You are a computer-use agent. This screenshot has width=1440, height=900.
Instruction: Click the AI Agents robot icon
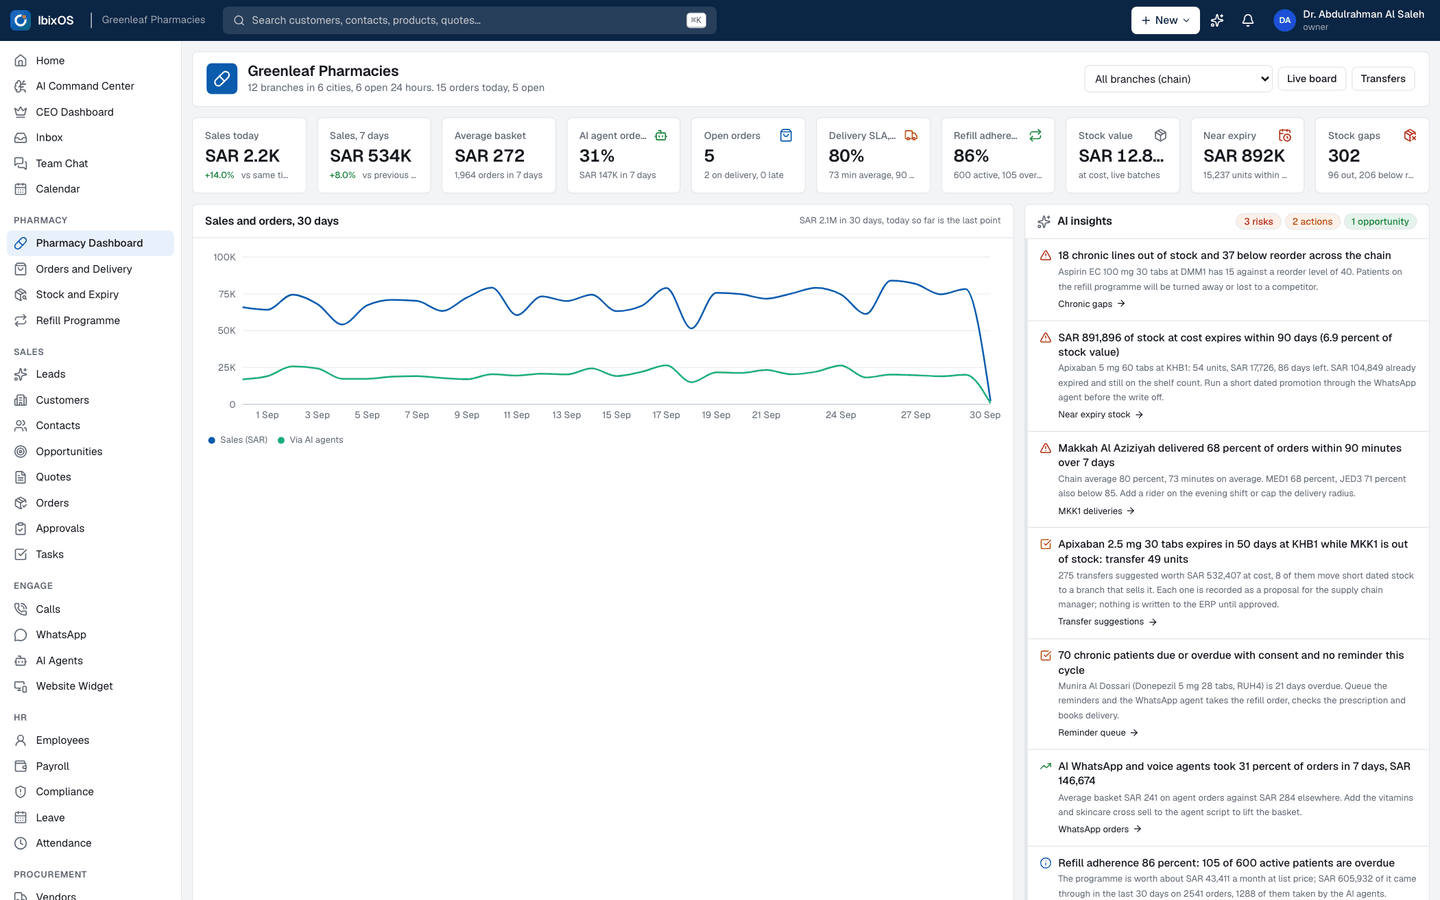click(x=21, y=661)
